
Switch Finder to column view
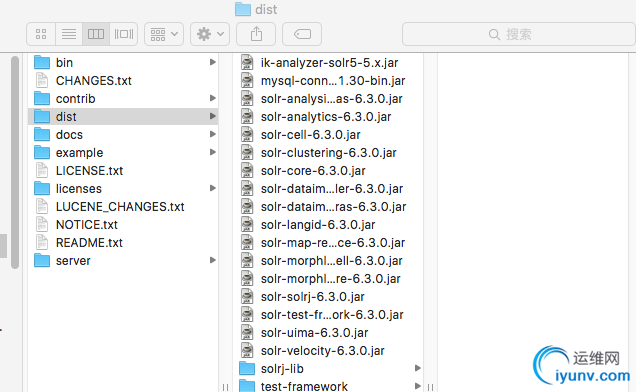[x=96, y=34]
